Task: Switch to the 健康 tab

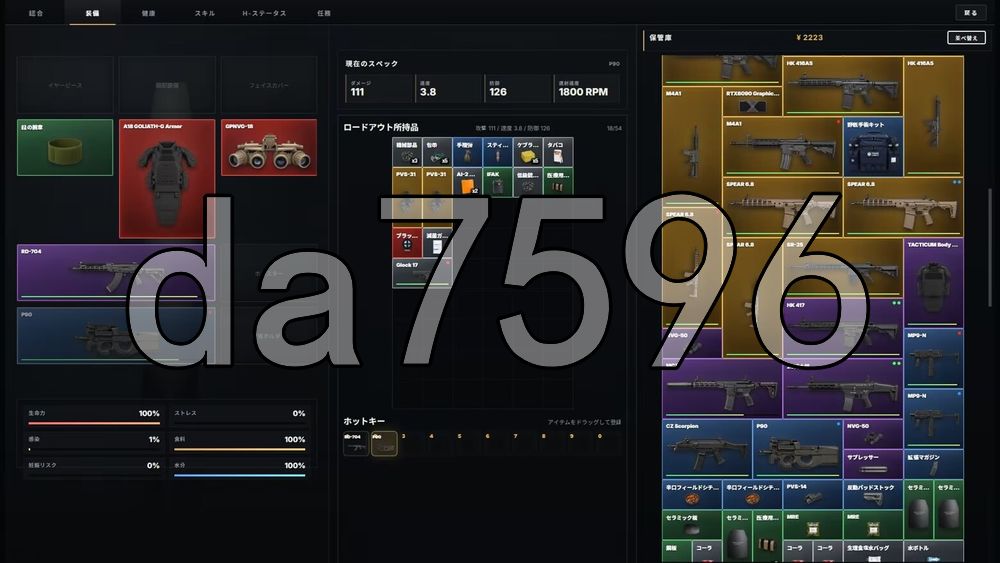Action: (149, 13)
